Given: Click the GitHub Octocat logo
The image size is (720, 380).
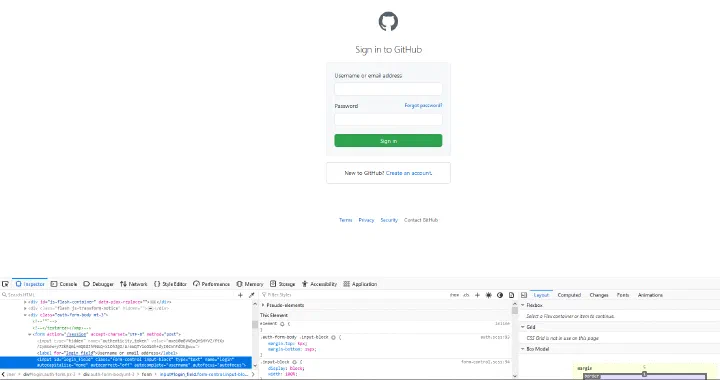Looking at the screenshot, I should click(x=388, y=22).
